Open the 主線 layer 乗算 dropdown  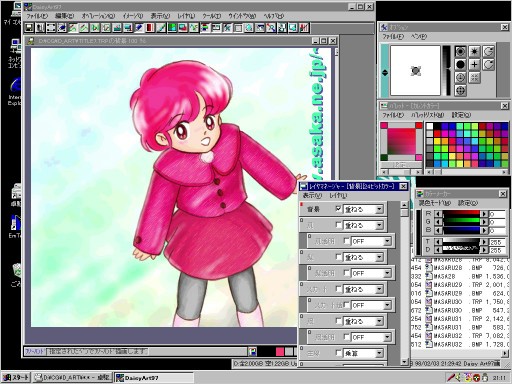(x=379, y=353)
